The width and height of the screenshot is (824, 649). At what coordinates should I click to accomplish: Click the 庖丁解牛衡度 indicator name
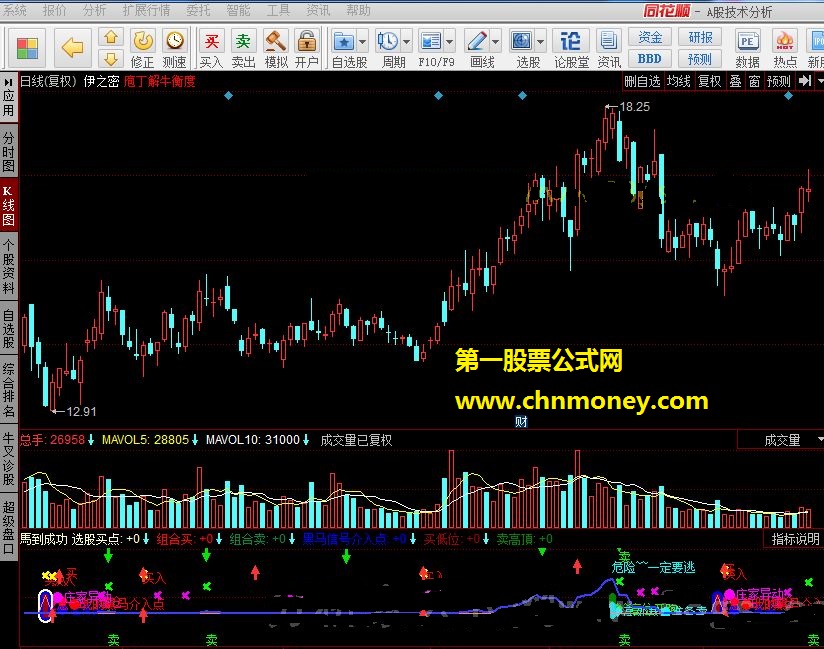tap(160, 81)
